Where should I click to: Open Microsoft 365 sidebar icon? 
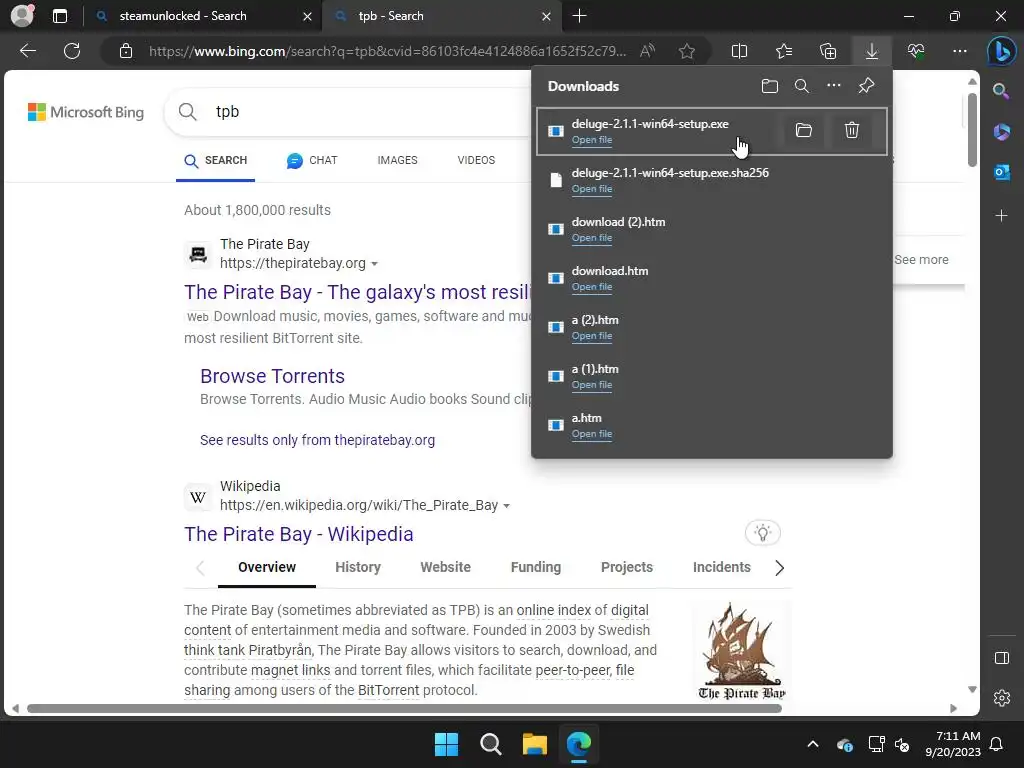coord(1001,132)
